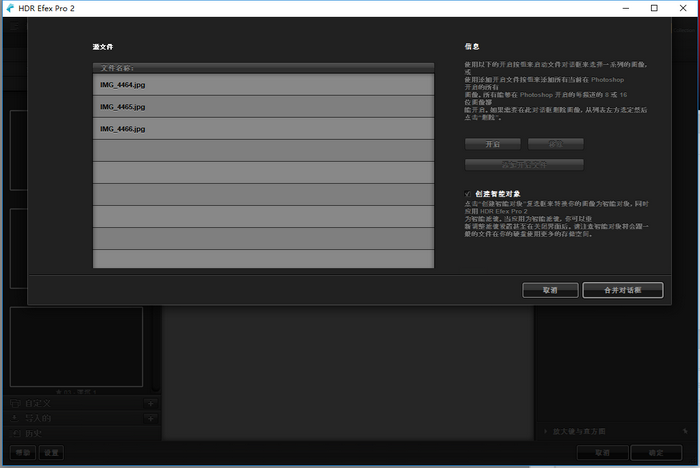Click the pin icon on loupe panel
This screenshot has height=468, width=700.
click(685, 431)
